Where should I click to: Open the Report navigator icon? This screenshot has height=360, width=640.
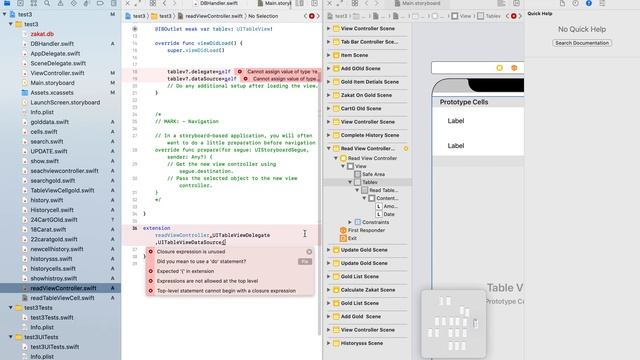pos(113,3)
